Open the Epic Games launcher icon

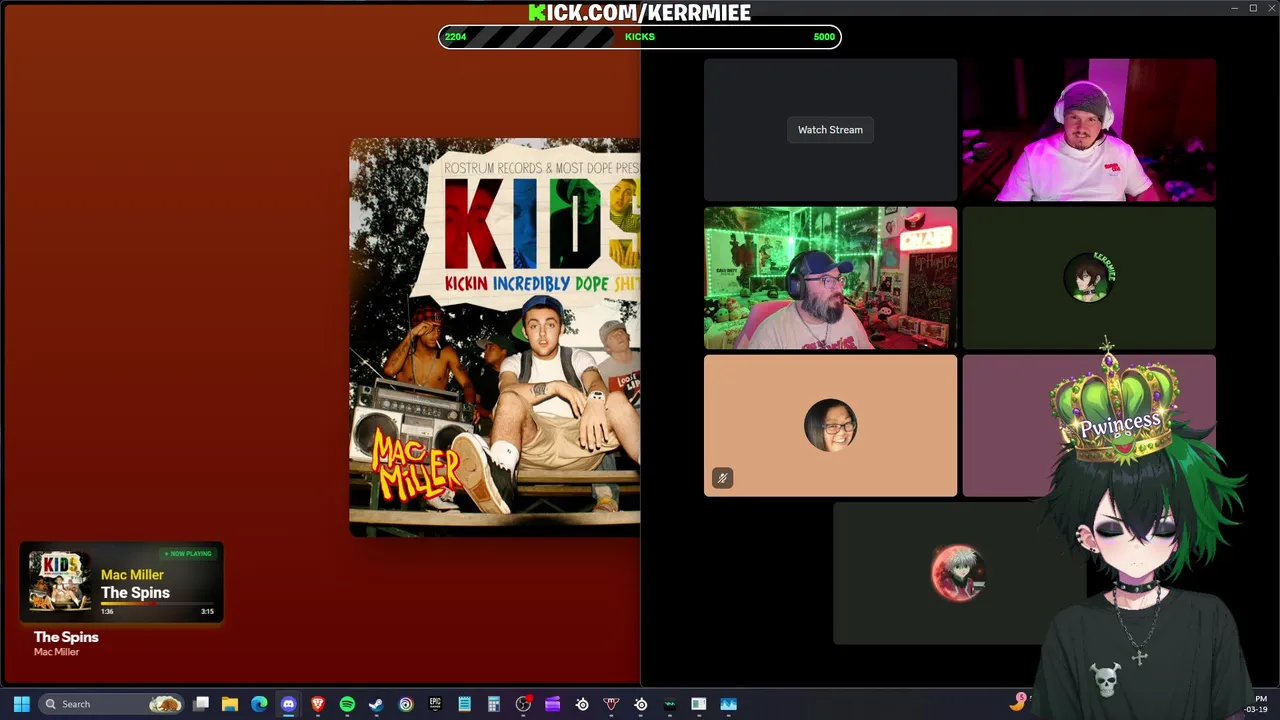tap(435, 704)
